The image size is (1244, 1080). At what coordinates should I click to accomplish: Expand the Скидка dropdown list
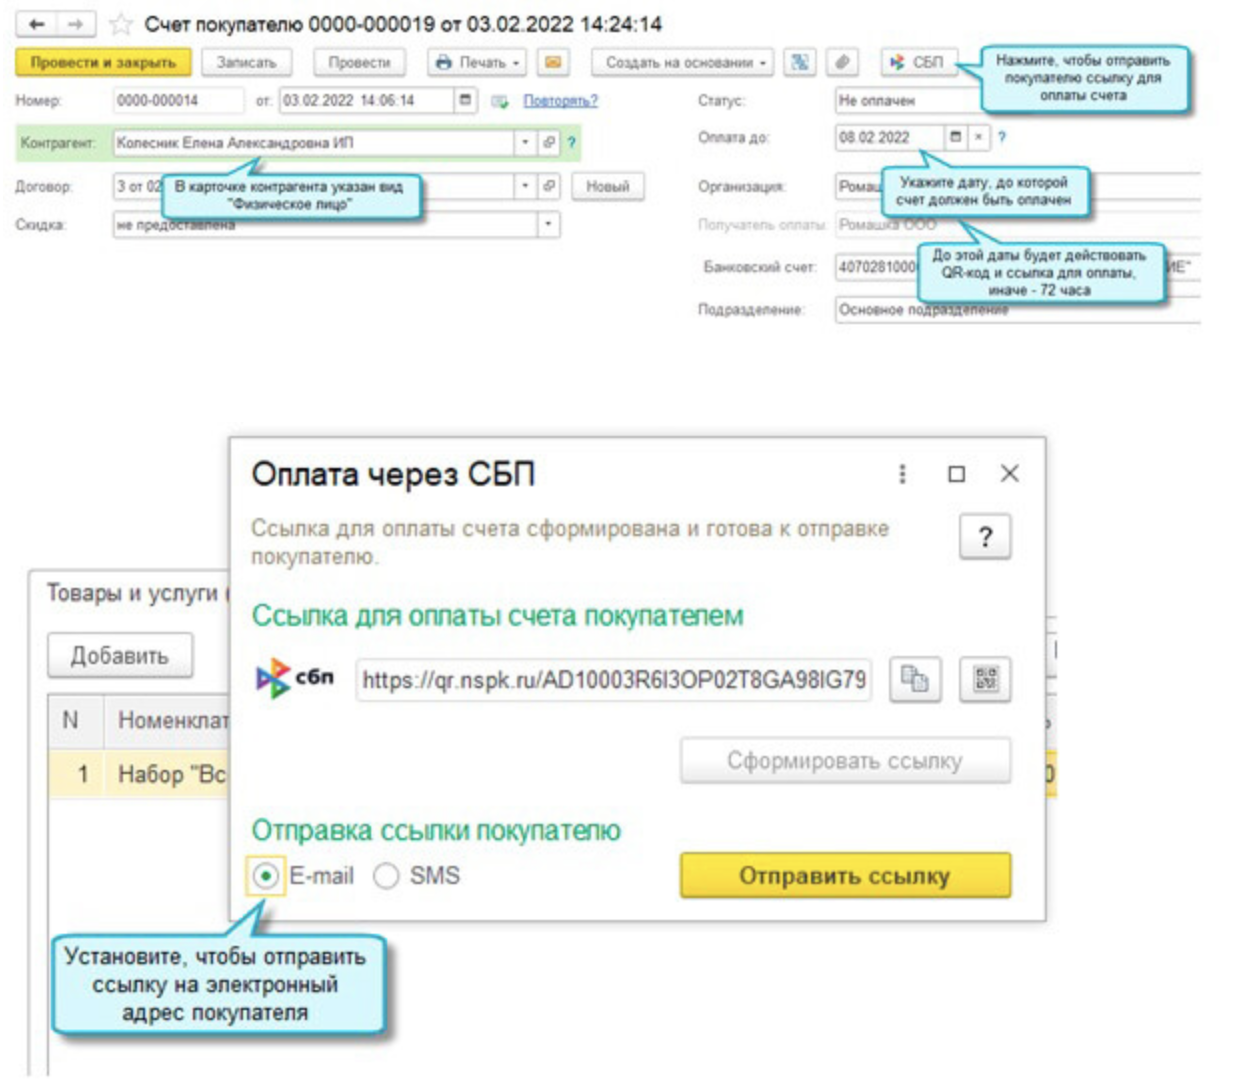(x=547, y=224)
